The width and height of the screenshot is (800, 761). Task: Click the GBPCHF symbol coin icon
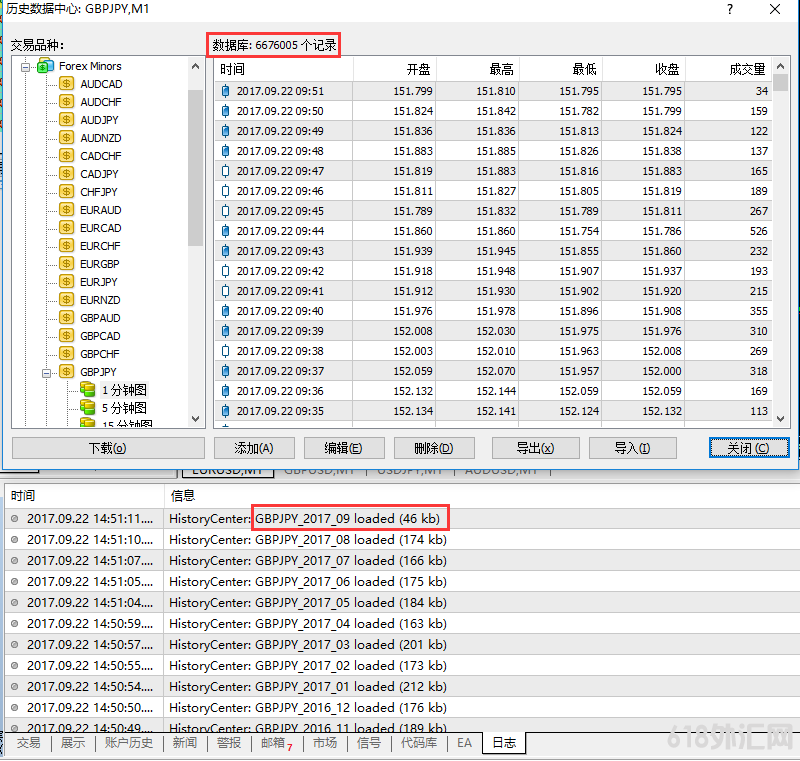[67, 354]
